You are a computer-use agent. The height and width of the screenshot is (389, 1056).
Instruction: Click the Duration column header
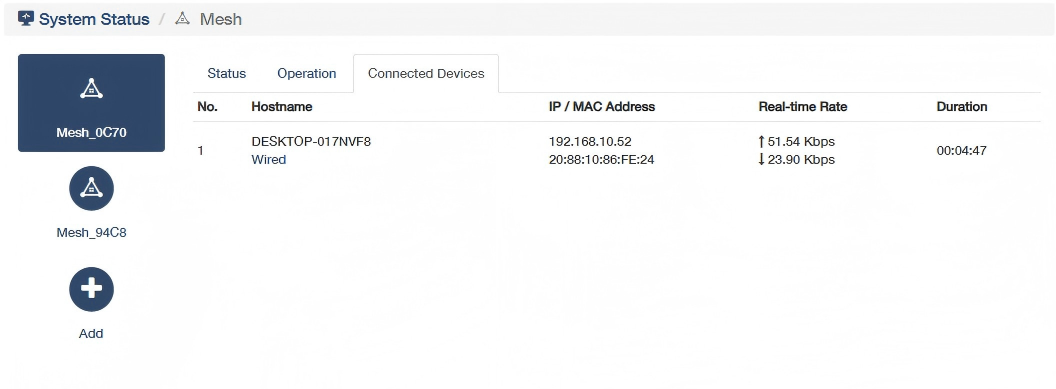click(962, 106)
